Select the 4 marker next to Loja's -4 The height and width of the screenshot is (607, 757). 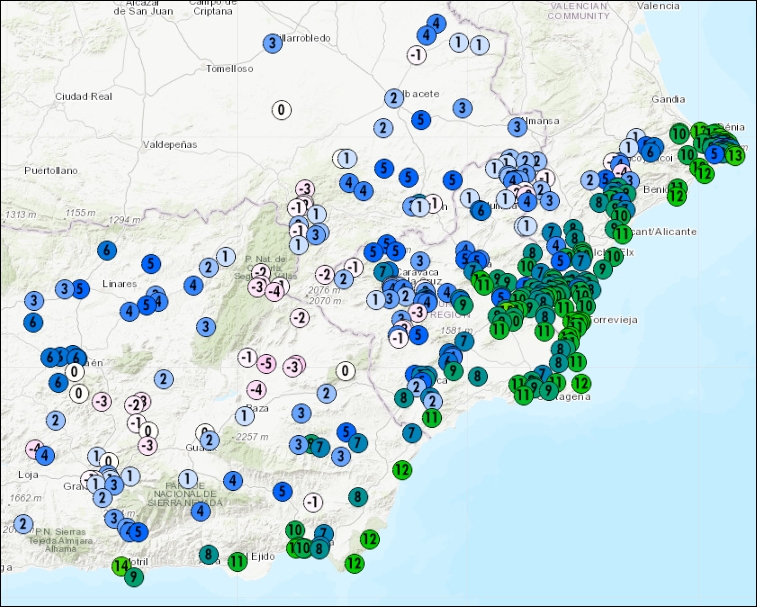45,455
